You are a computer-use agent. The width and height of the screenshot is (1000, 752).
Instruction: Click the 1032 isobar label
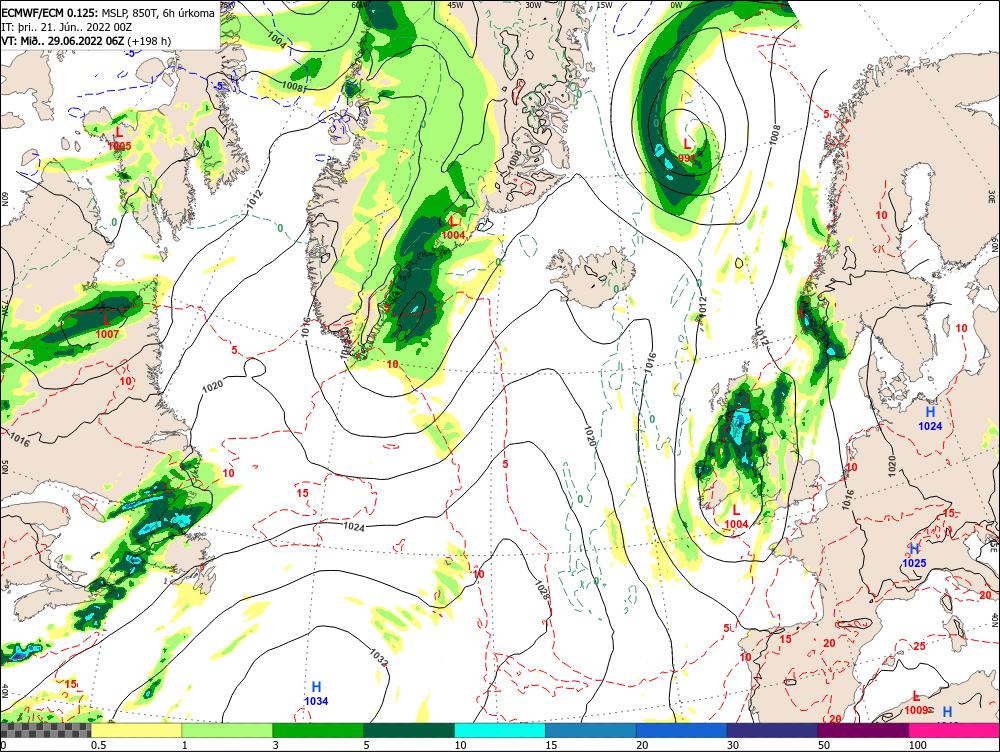click(378, 658)
